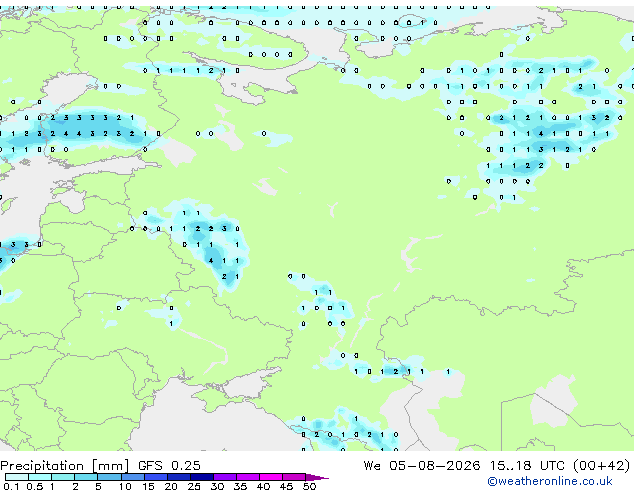Open the weatheronline.co.uk copyright link
634x490 pixels.
click(x=550, y=481)
